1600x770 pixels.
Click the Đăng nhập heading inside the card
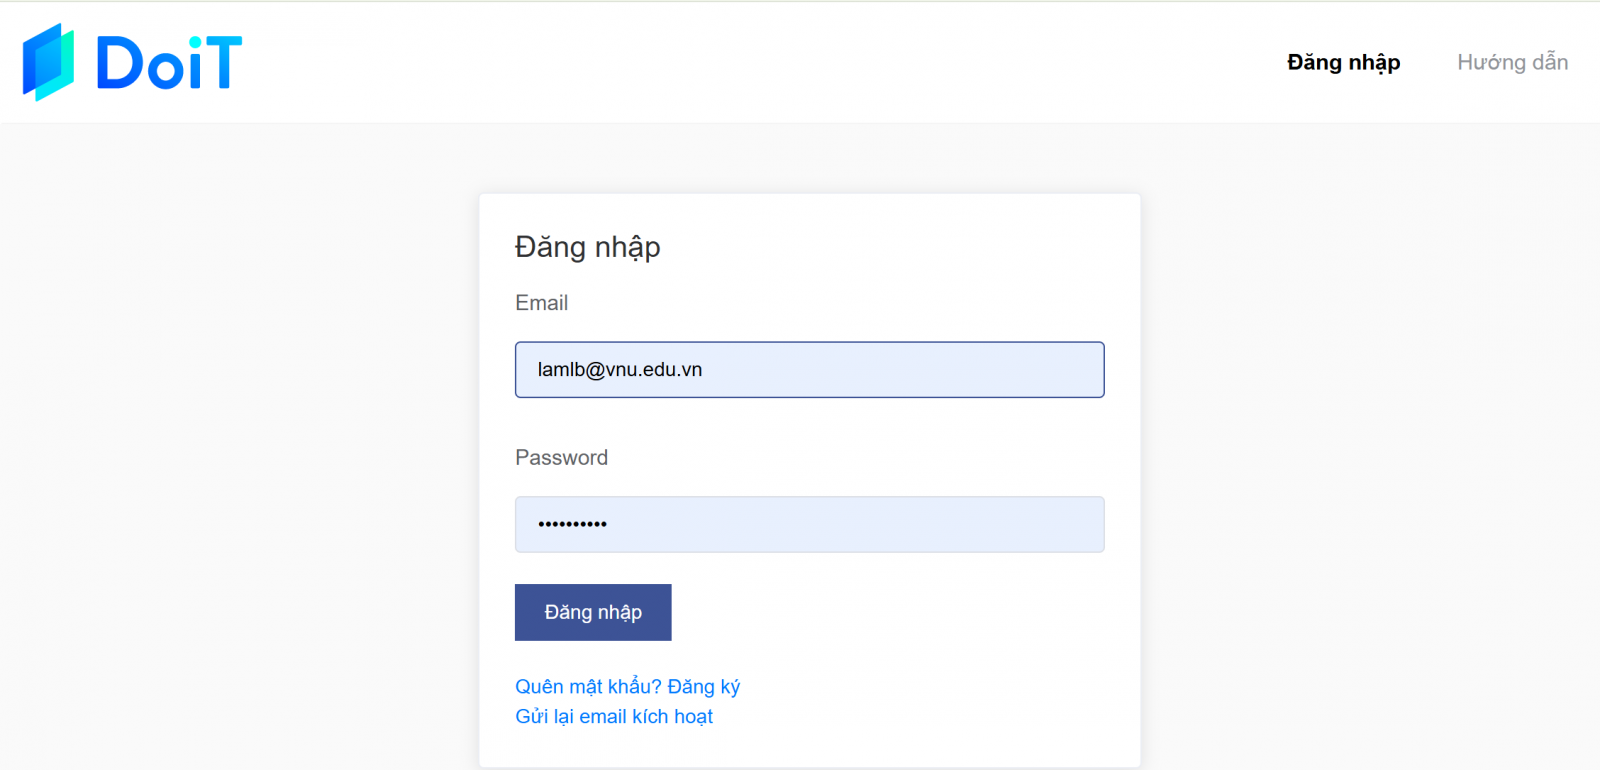click(x=588, y=247)
